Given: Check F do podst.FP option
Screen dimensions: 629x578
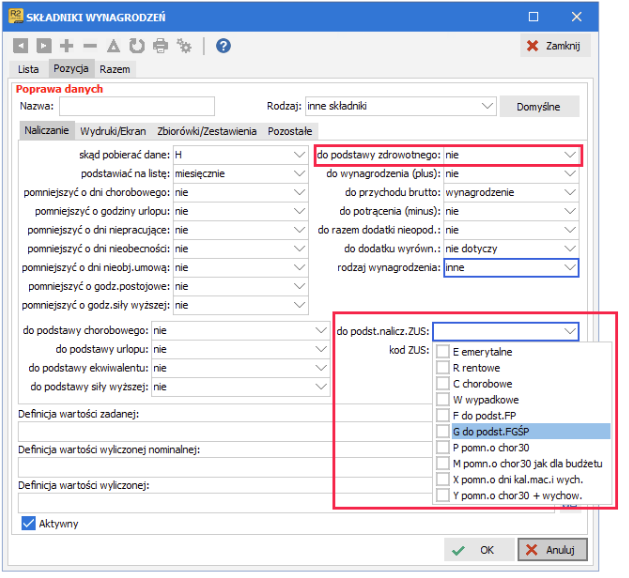Looking at the screenshot, I should 443,415.
